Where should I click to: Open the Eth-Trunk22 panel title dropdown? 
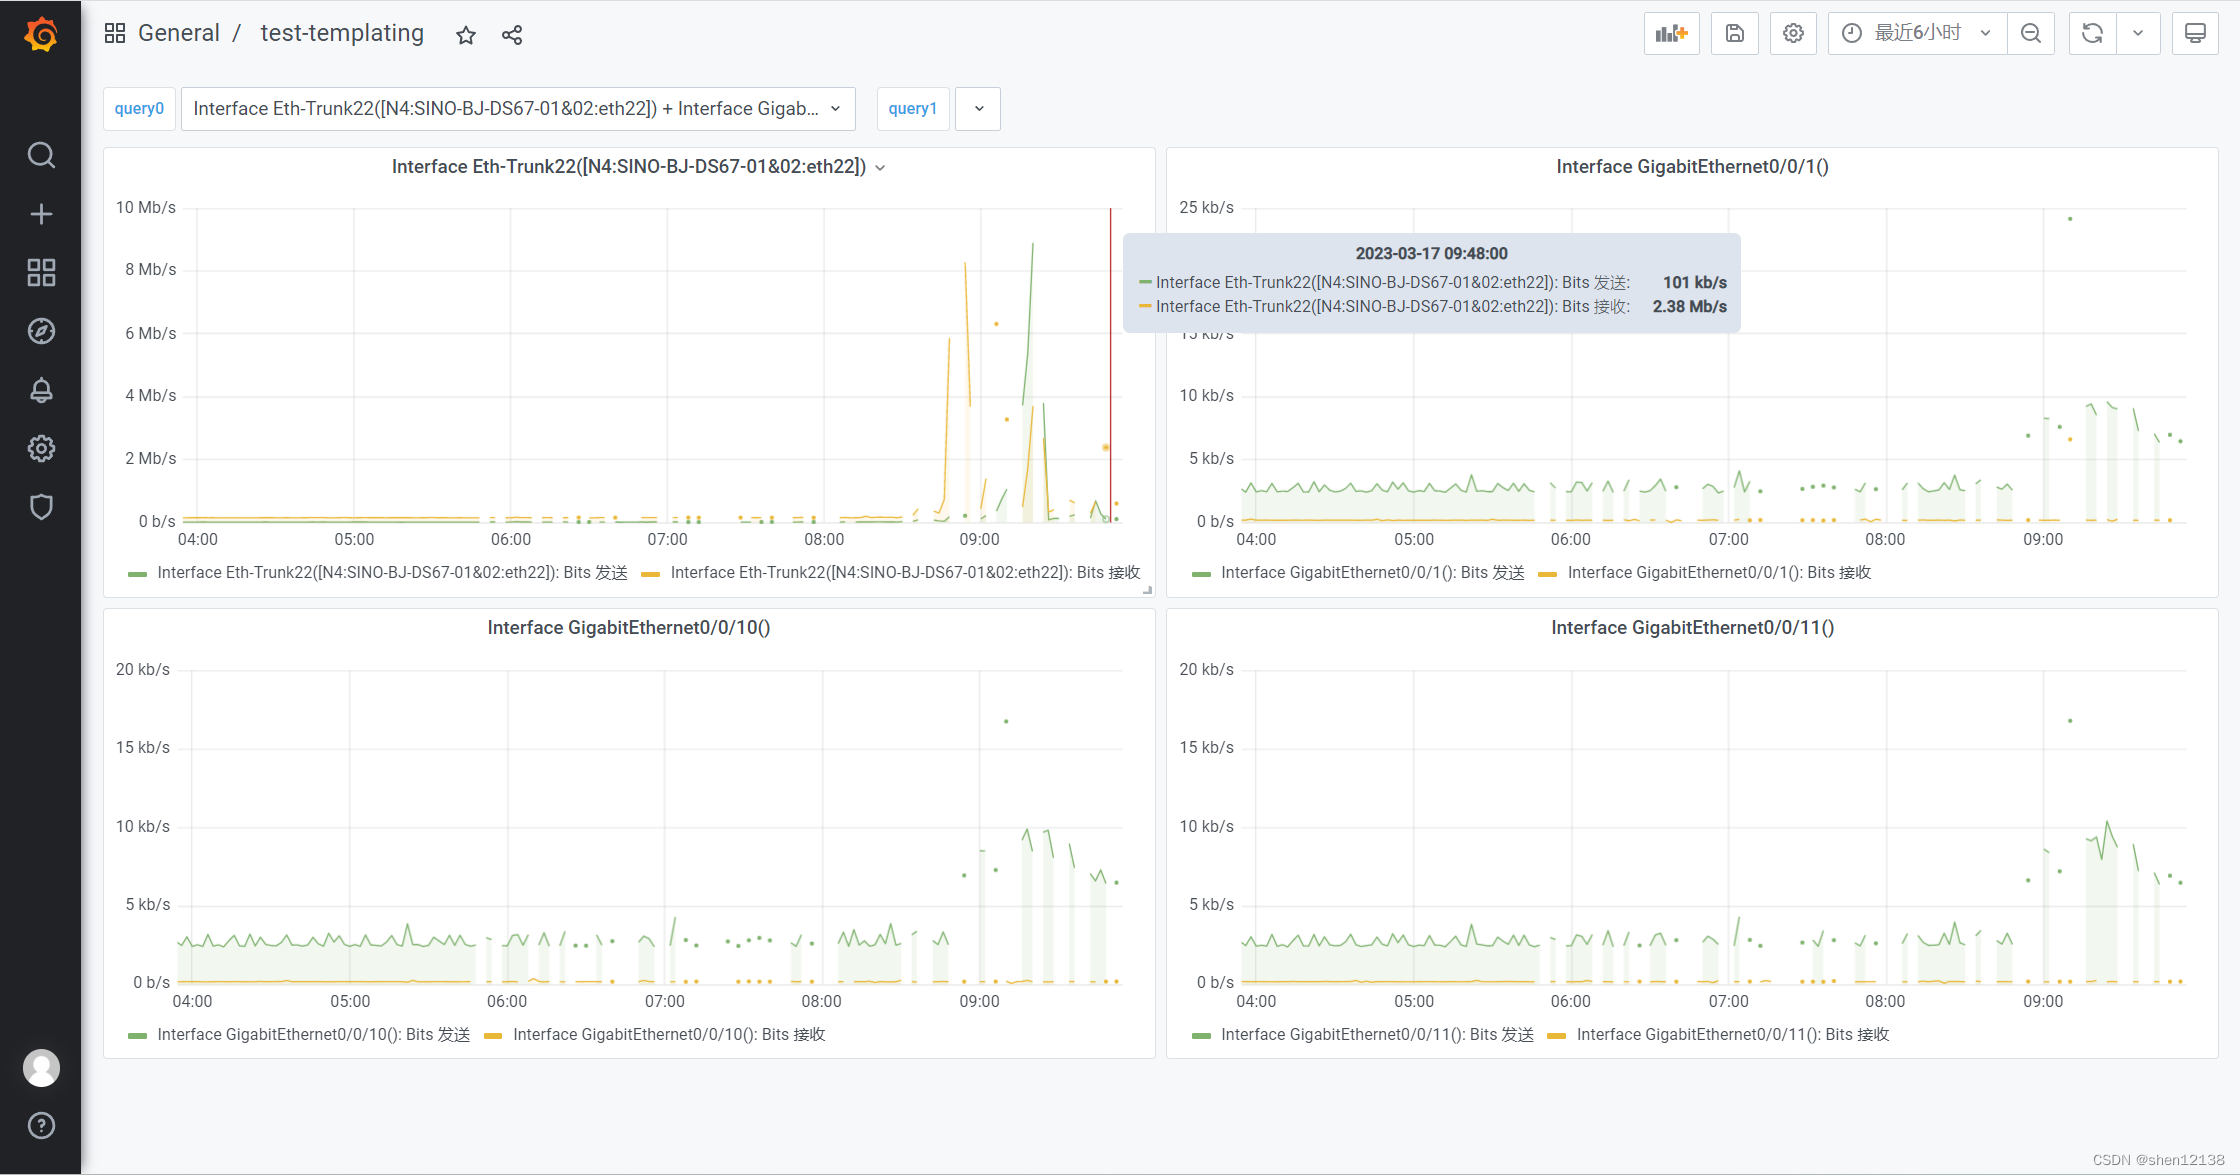pos(880,167)
